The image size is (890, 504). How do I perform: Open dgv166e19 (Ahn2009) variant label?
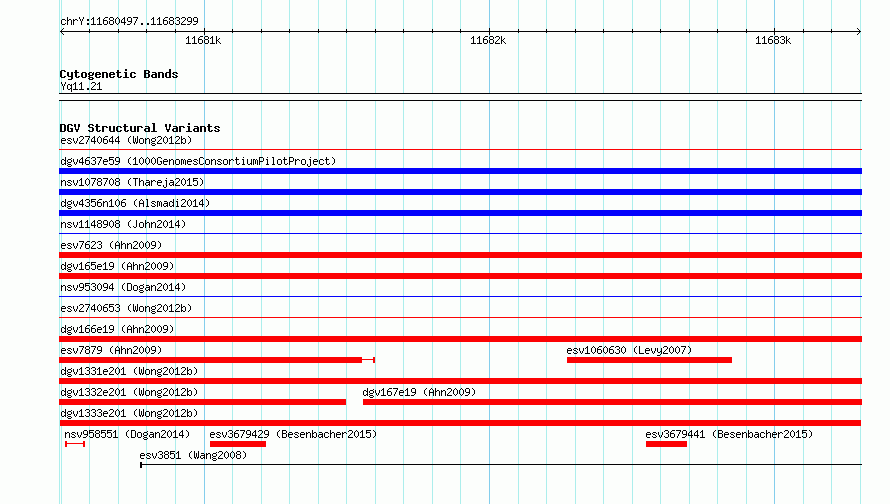pos(117,329)
